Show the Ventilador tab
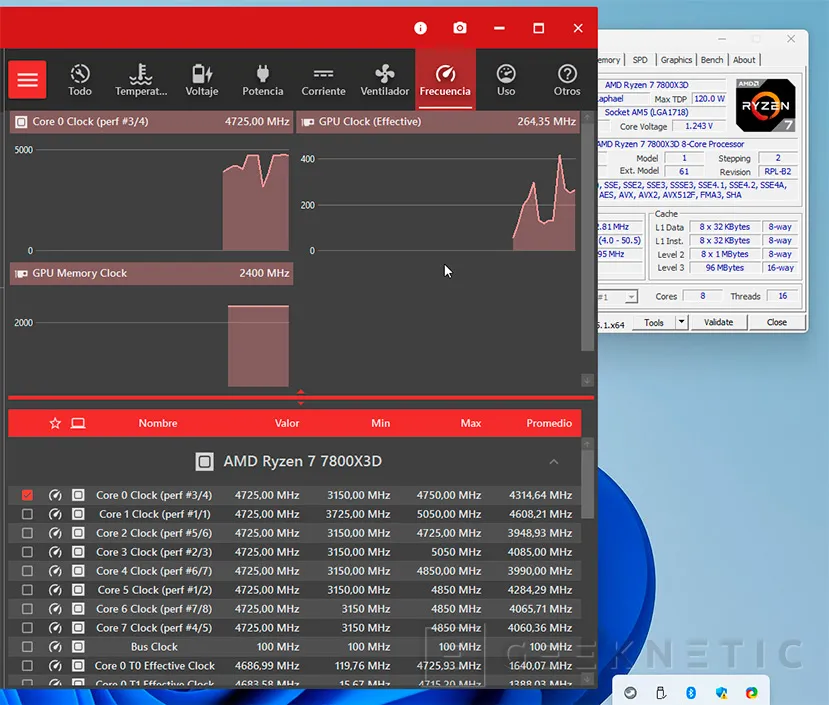Image resolution: width=829 pixels, height=705 pixels. (x=385, y=80)
